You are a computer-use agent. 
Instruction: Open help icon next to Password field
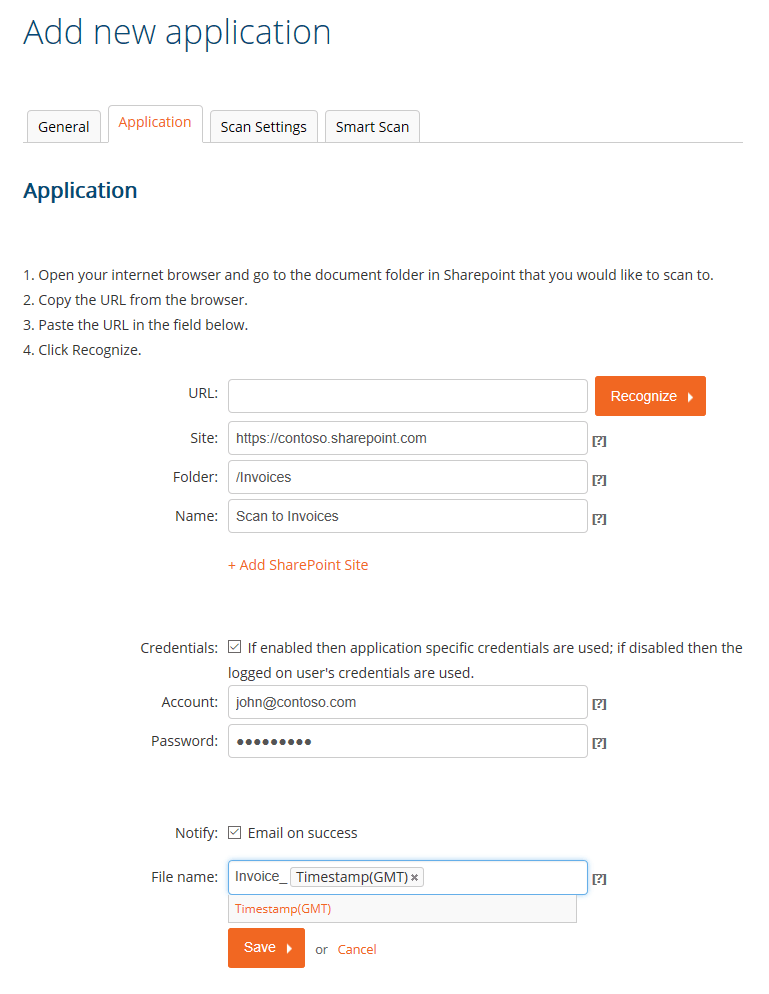click(599, 743)
